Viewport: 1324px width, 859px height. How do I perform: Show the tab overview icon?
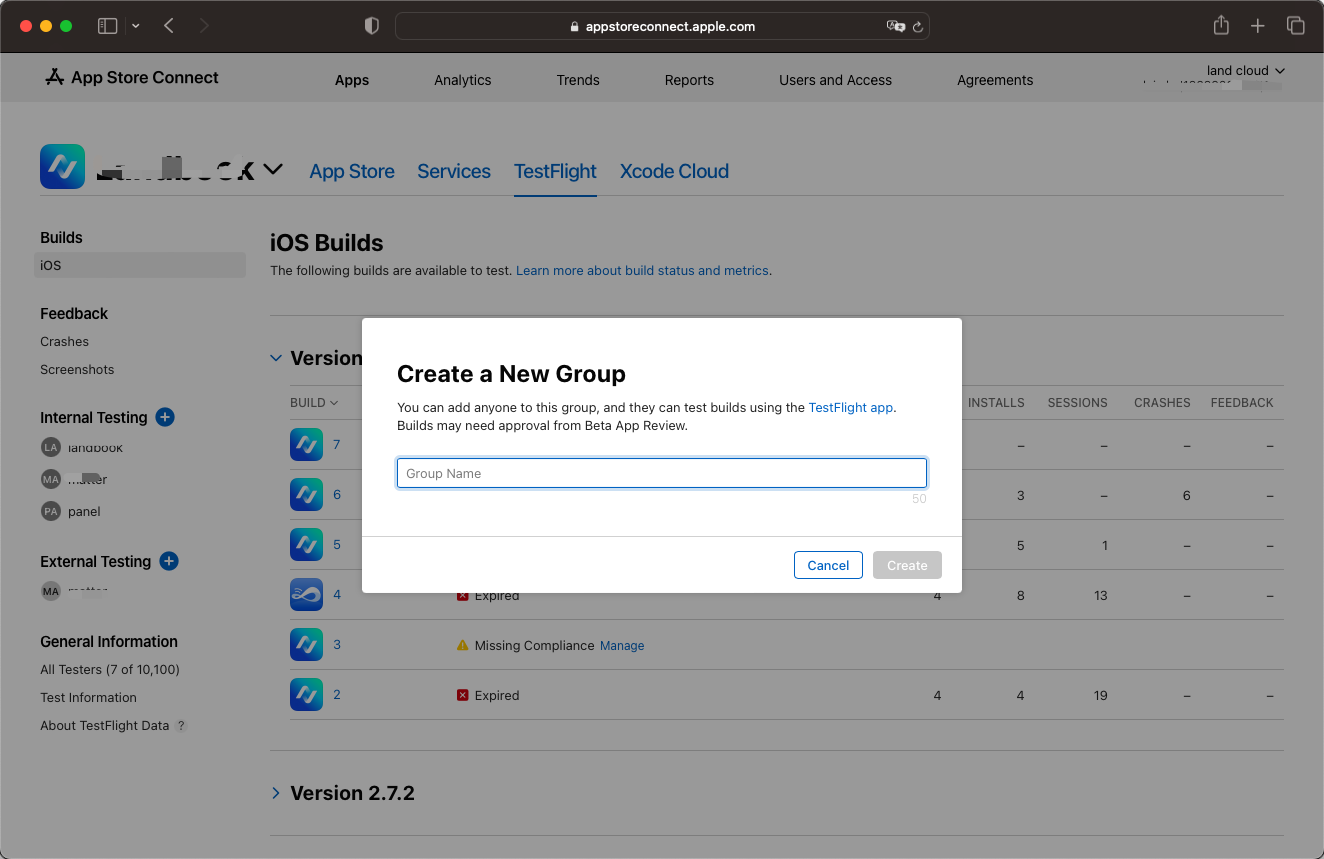pyautogui.click(x=1295, y=26)
